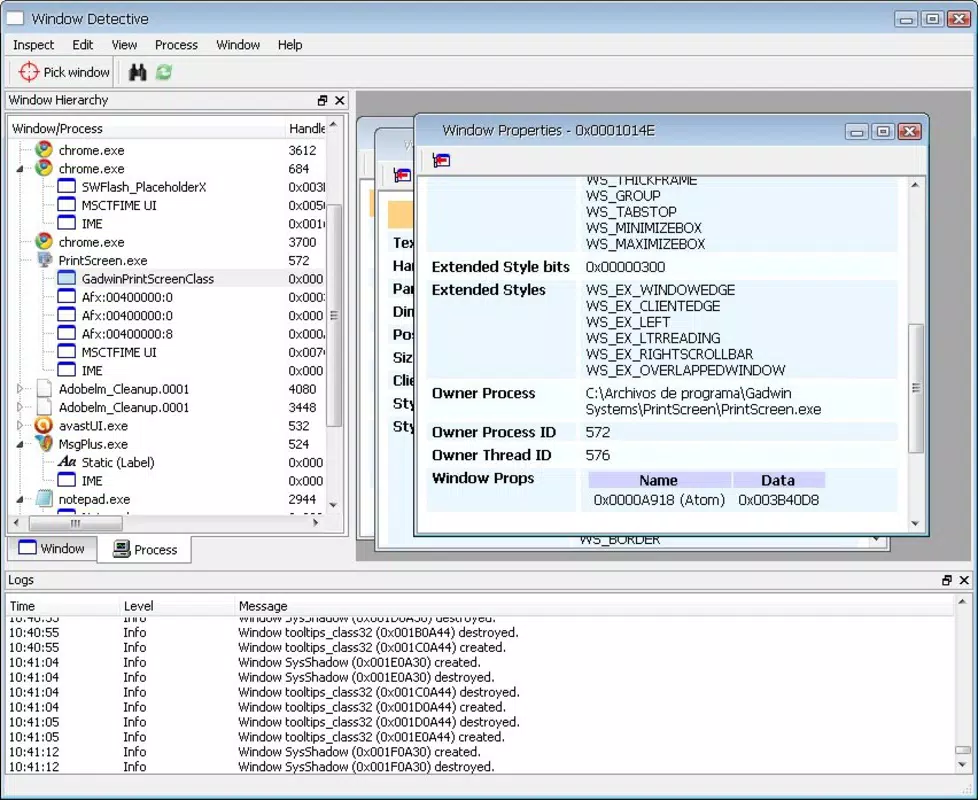Float the Window Hierarchy panel
This screenshot has height=800, width=978.
coord(322,100)
